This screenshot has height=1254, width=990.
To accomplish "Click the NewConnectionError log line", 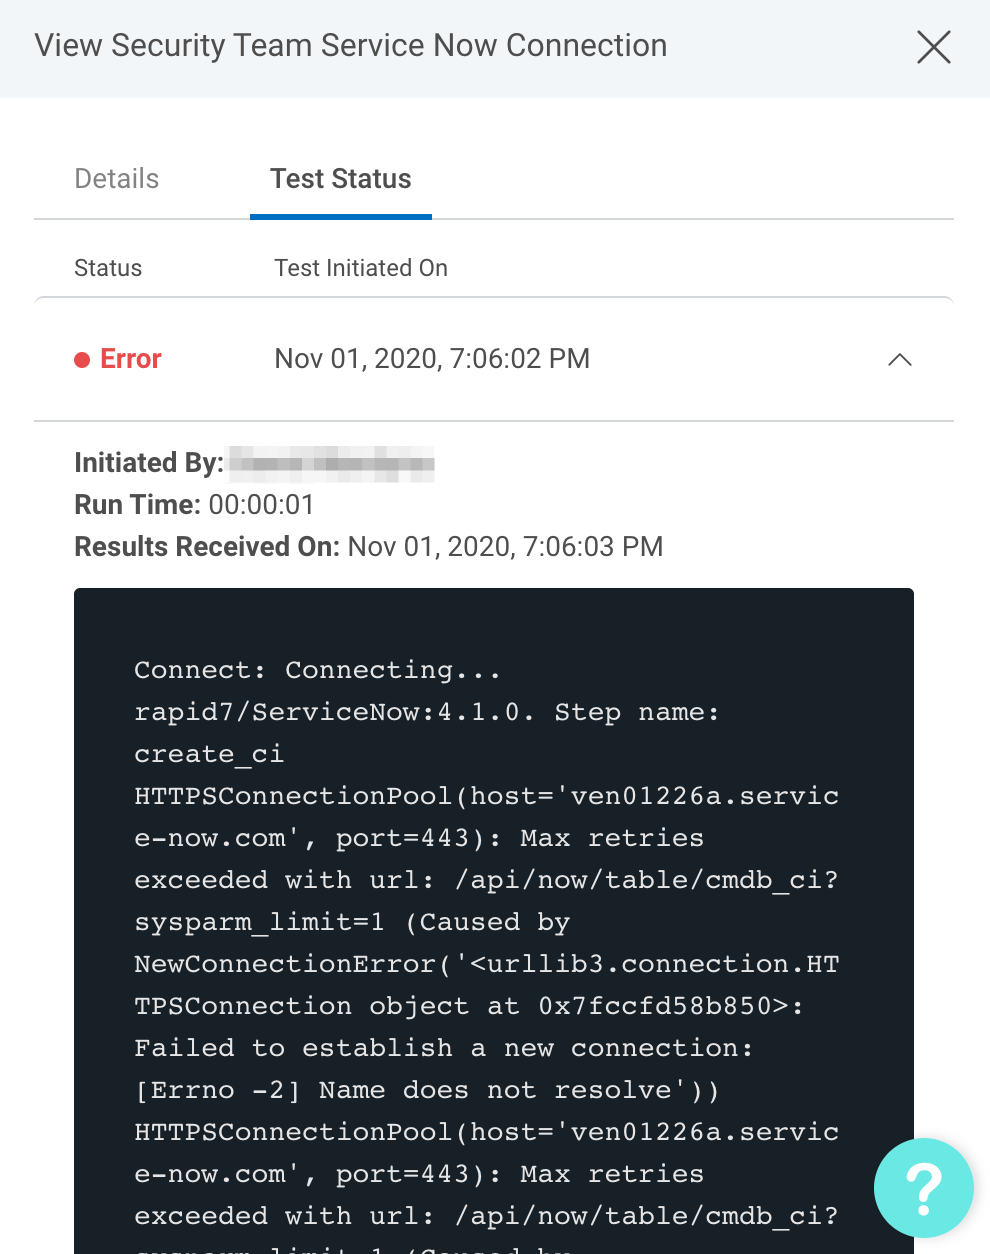I will pos(486,964).
